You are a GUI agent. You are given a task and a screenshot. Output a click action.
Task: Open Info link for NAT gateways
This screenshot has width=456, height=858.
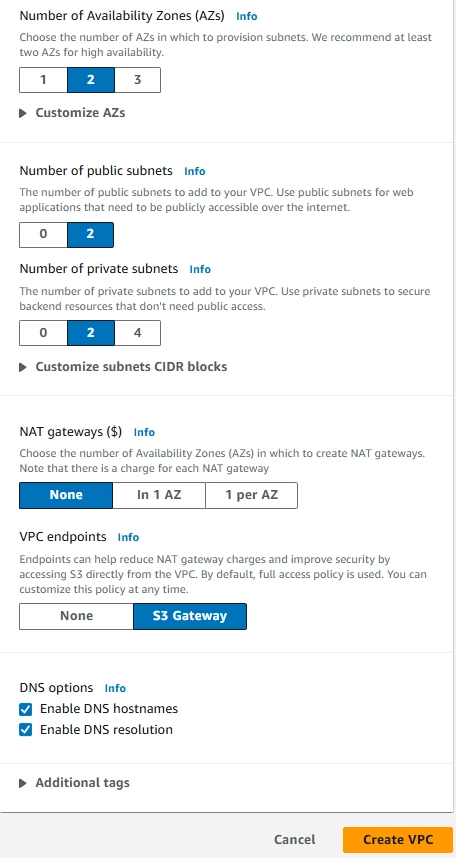[144, 432]
